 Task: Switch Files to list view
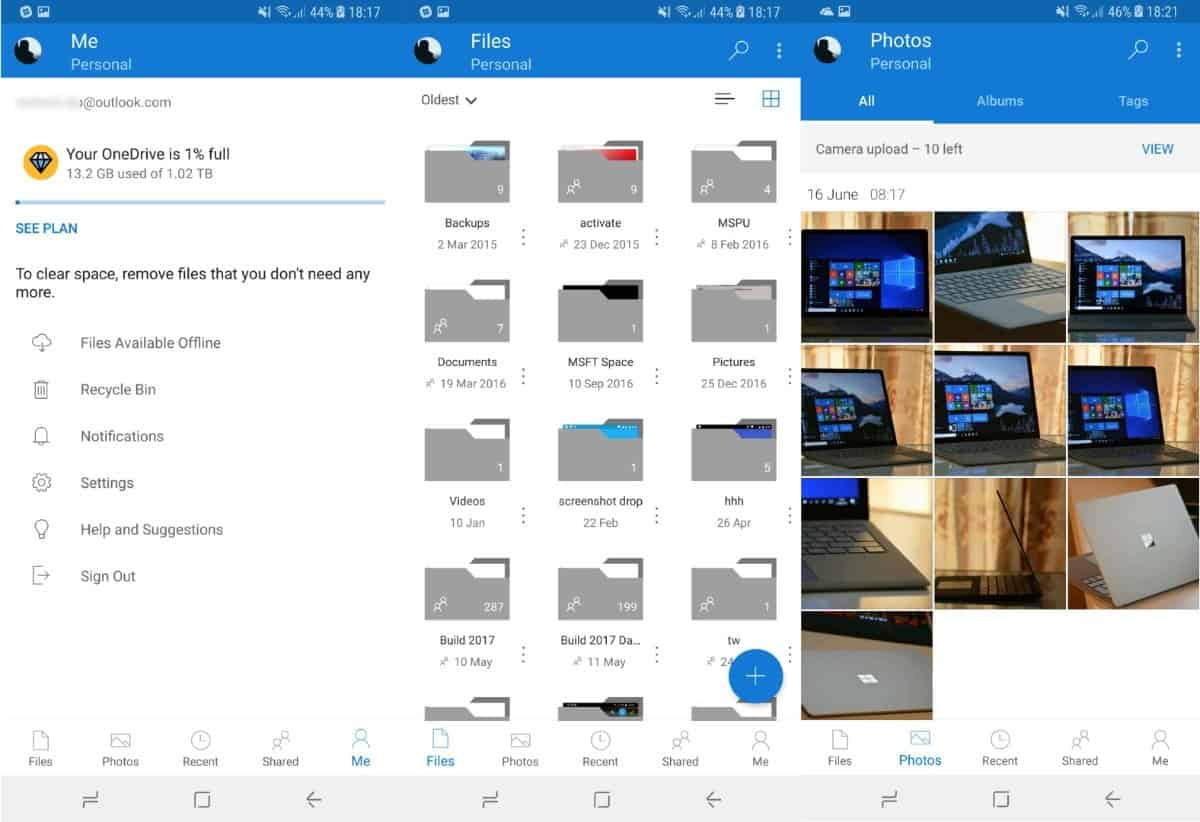[x=724, y=99]
